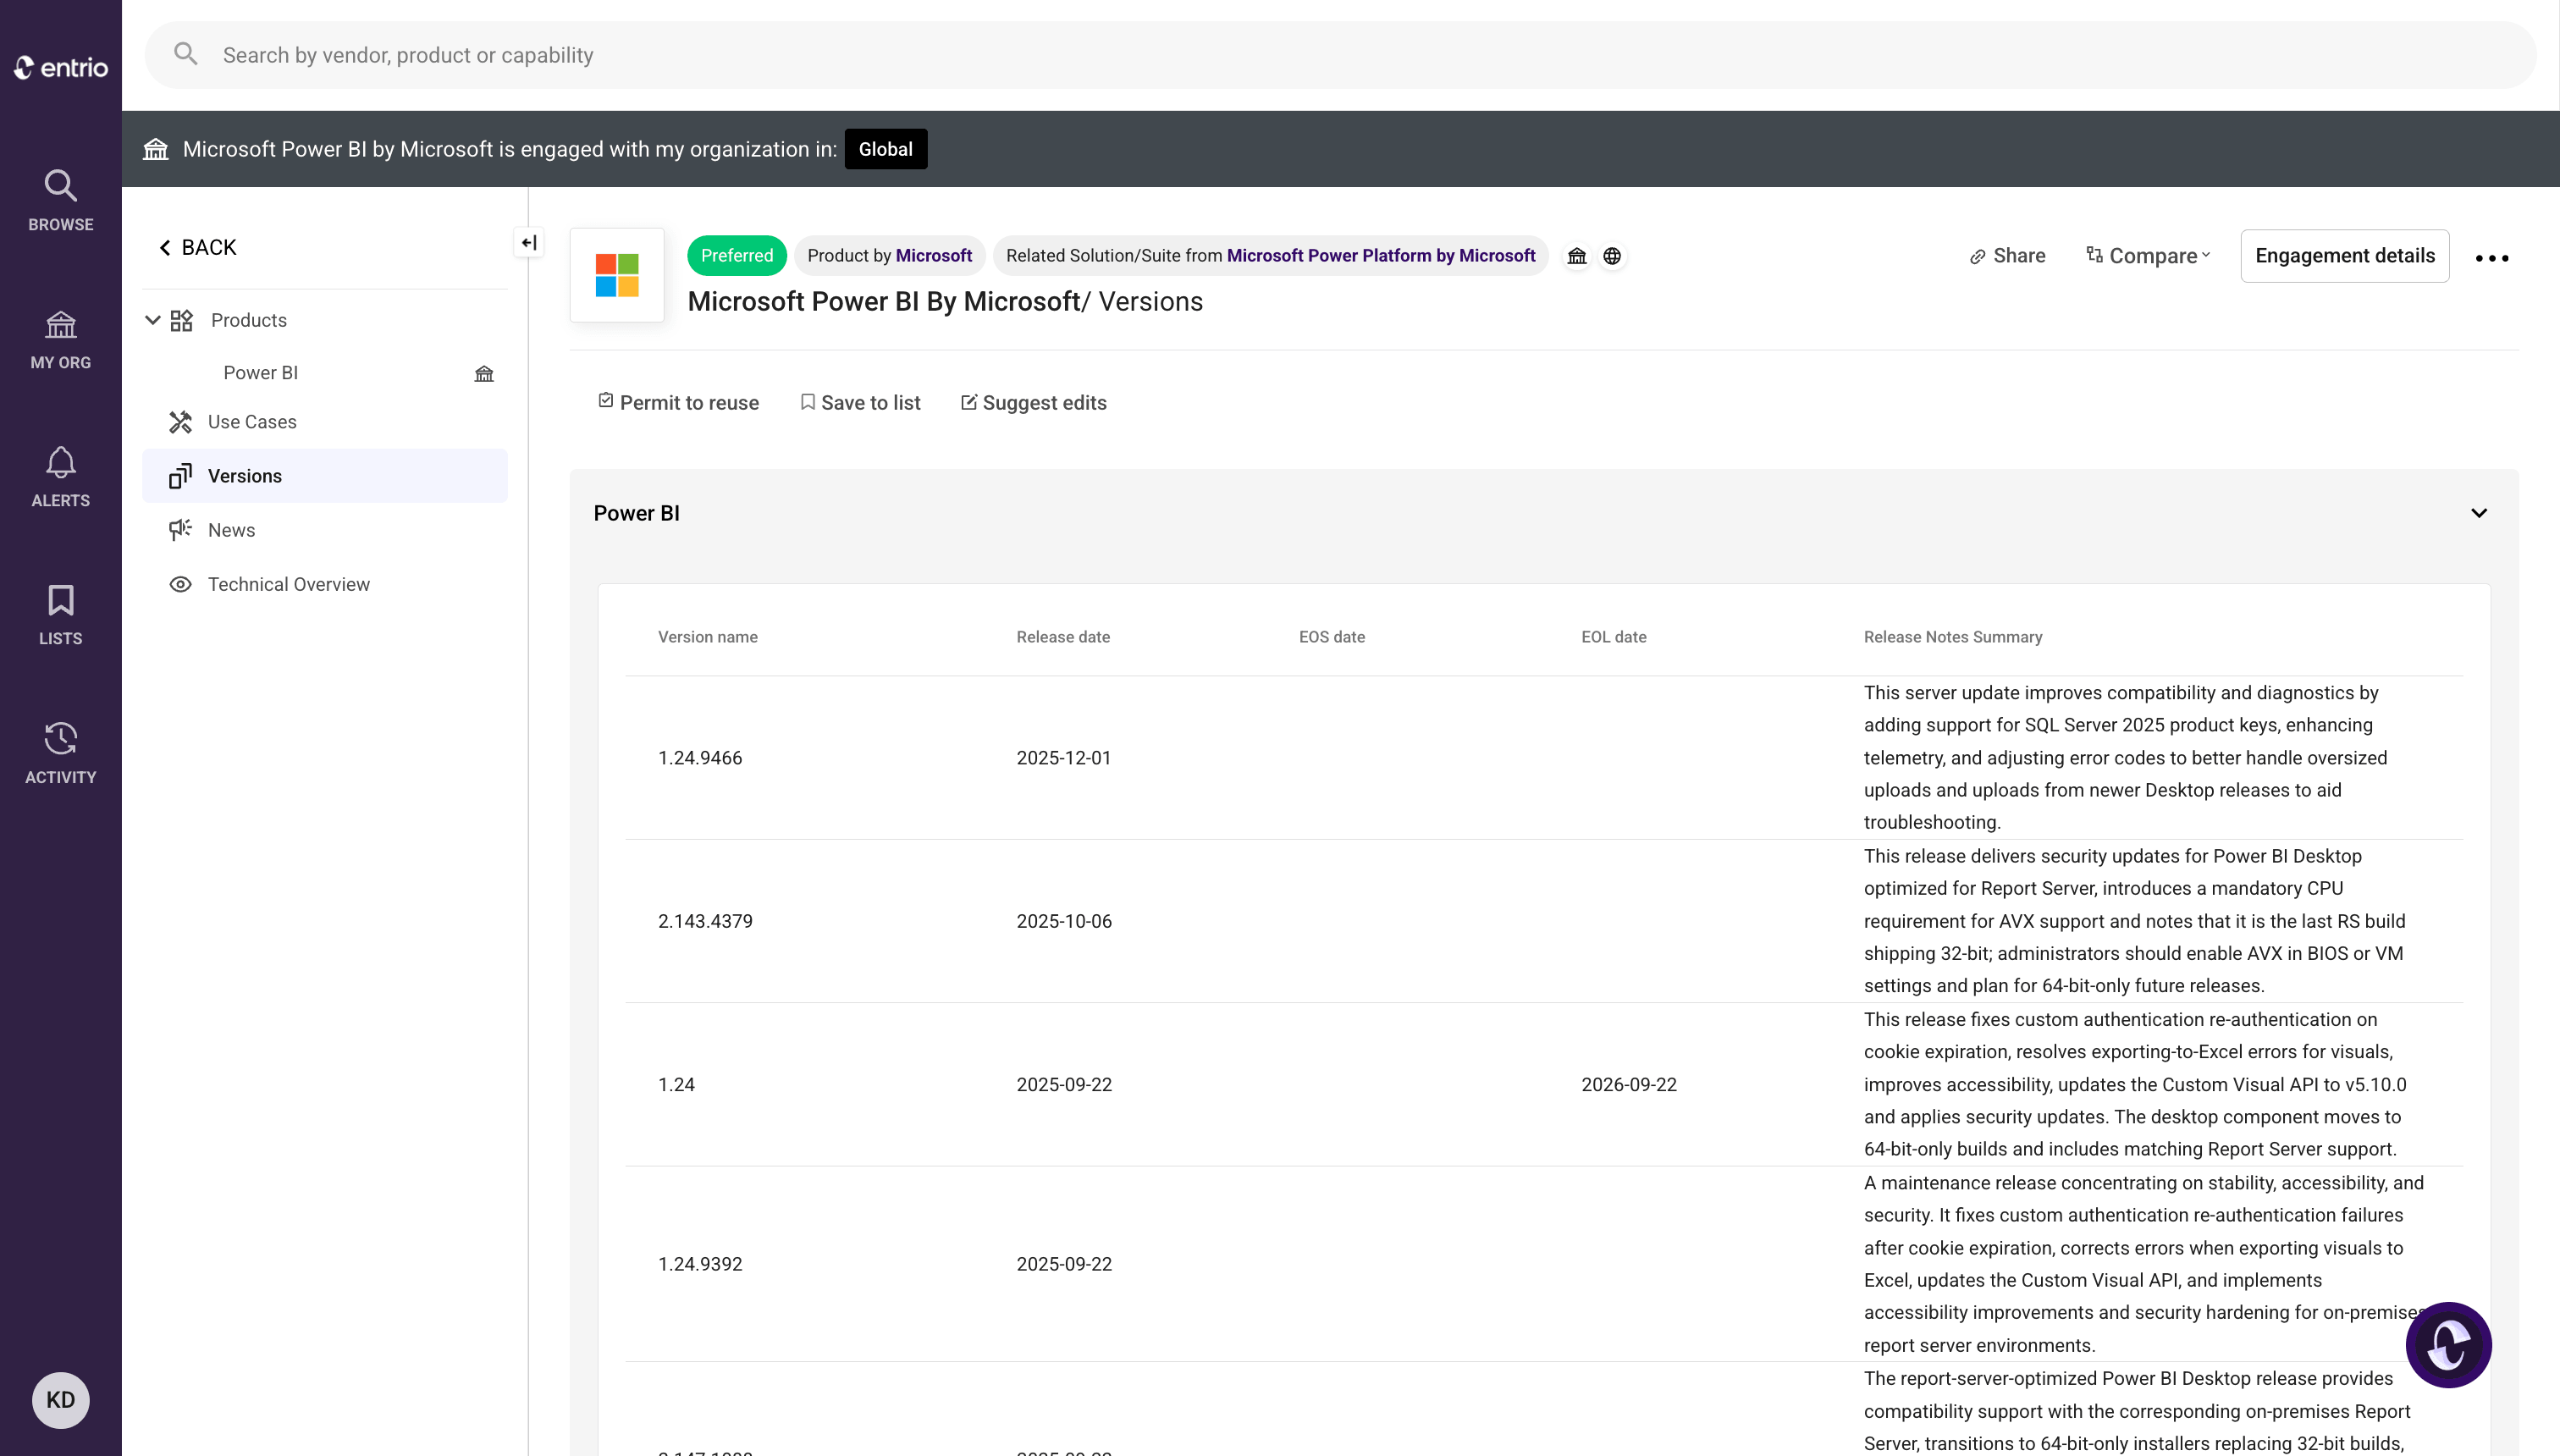Click the organization icon in the banner
Viewport: 2560px width, 1456px height.
coord(156,149)
